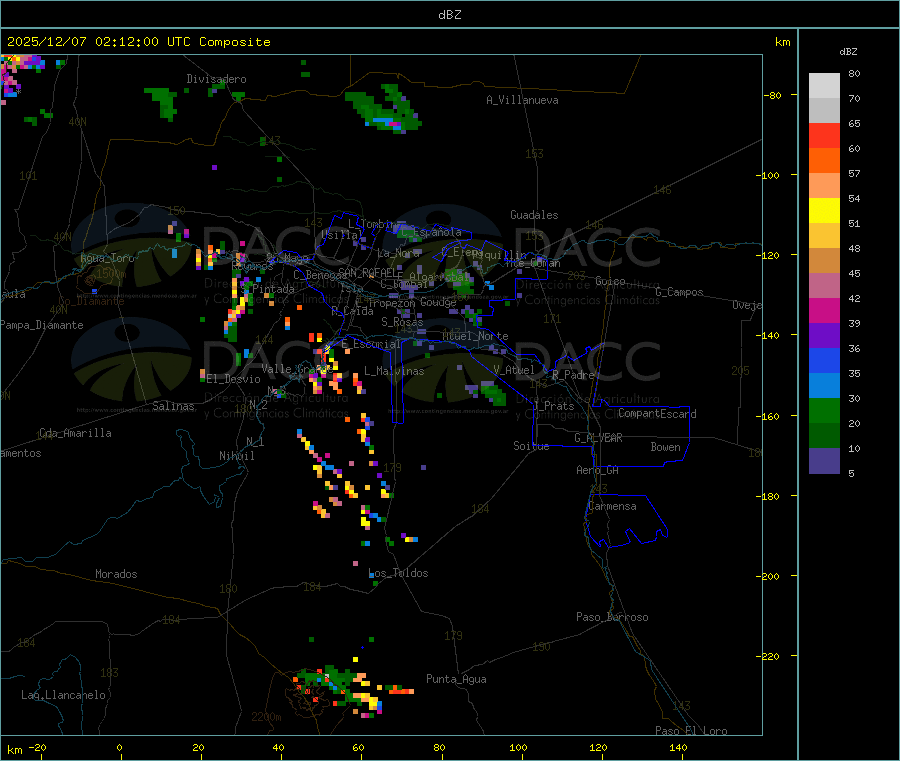The height and width of the screenshot is (761, 900).
Task: Select the magenta 42 dBZ legend swatch
Action: (824, 310)
